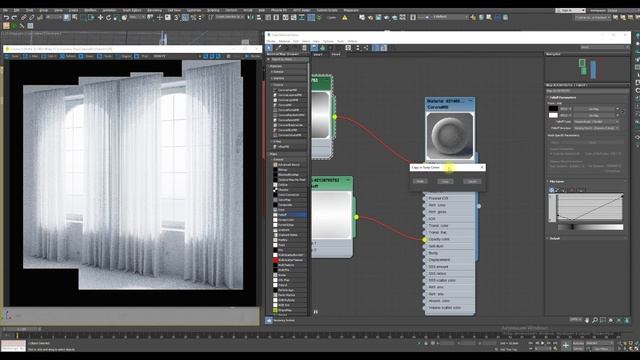Close the Copy or Swap Colors dialog
Screen dimensions: 640x360
tap(482, 167)
